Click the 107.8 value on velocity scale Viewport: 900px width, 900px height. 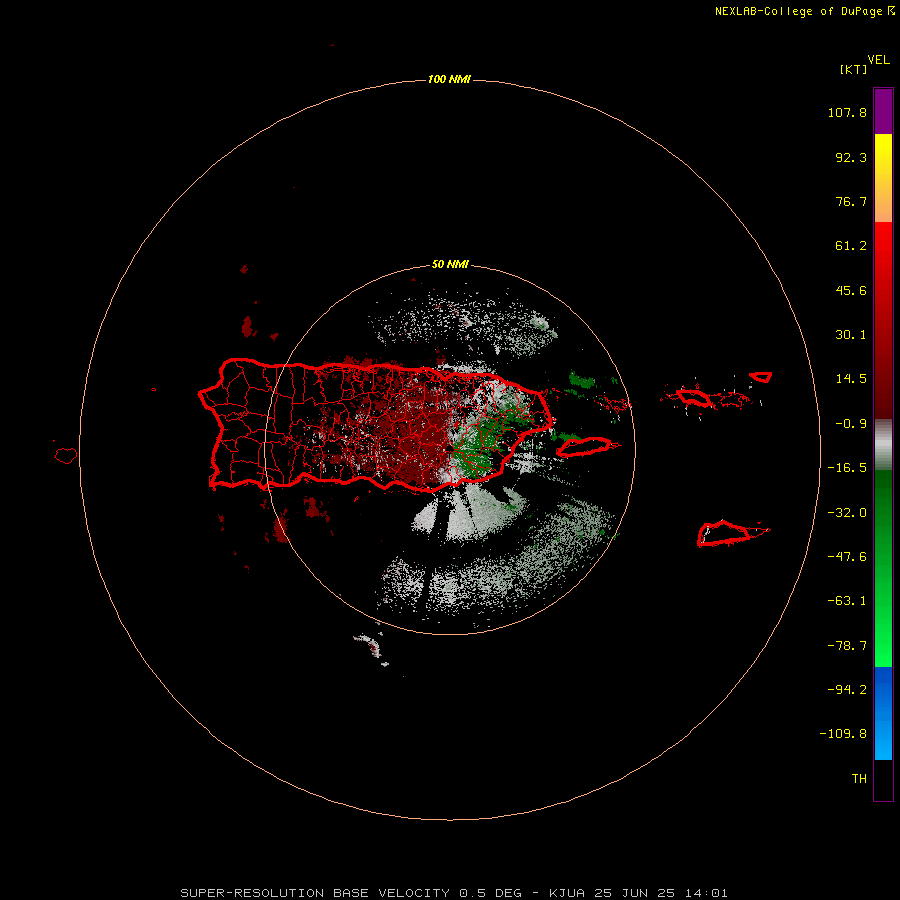coord(847,112)
